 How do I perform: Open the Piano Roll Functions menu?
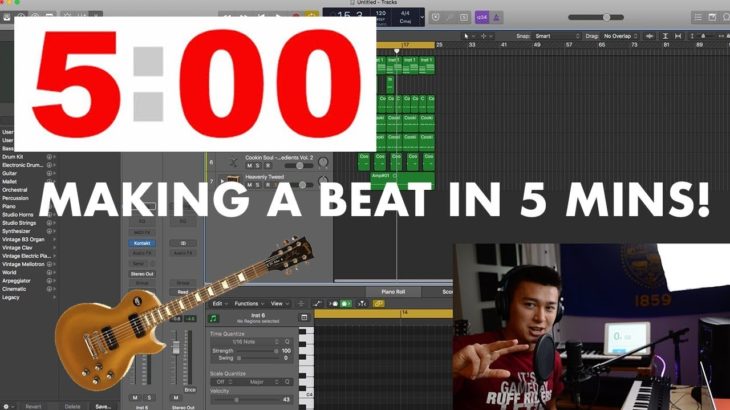click(249, 304)
